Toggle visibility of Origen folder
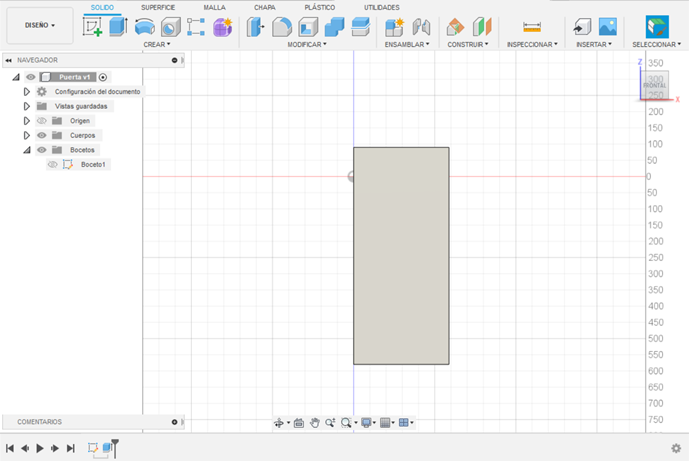The height and width of the screenshot is (461, 689). [42, 121]
